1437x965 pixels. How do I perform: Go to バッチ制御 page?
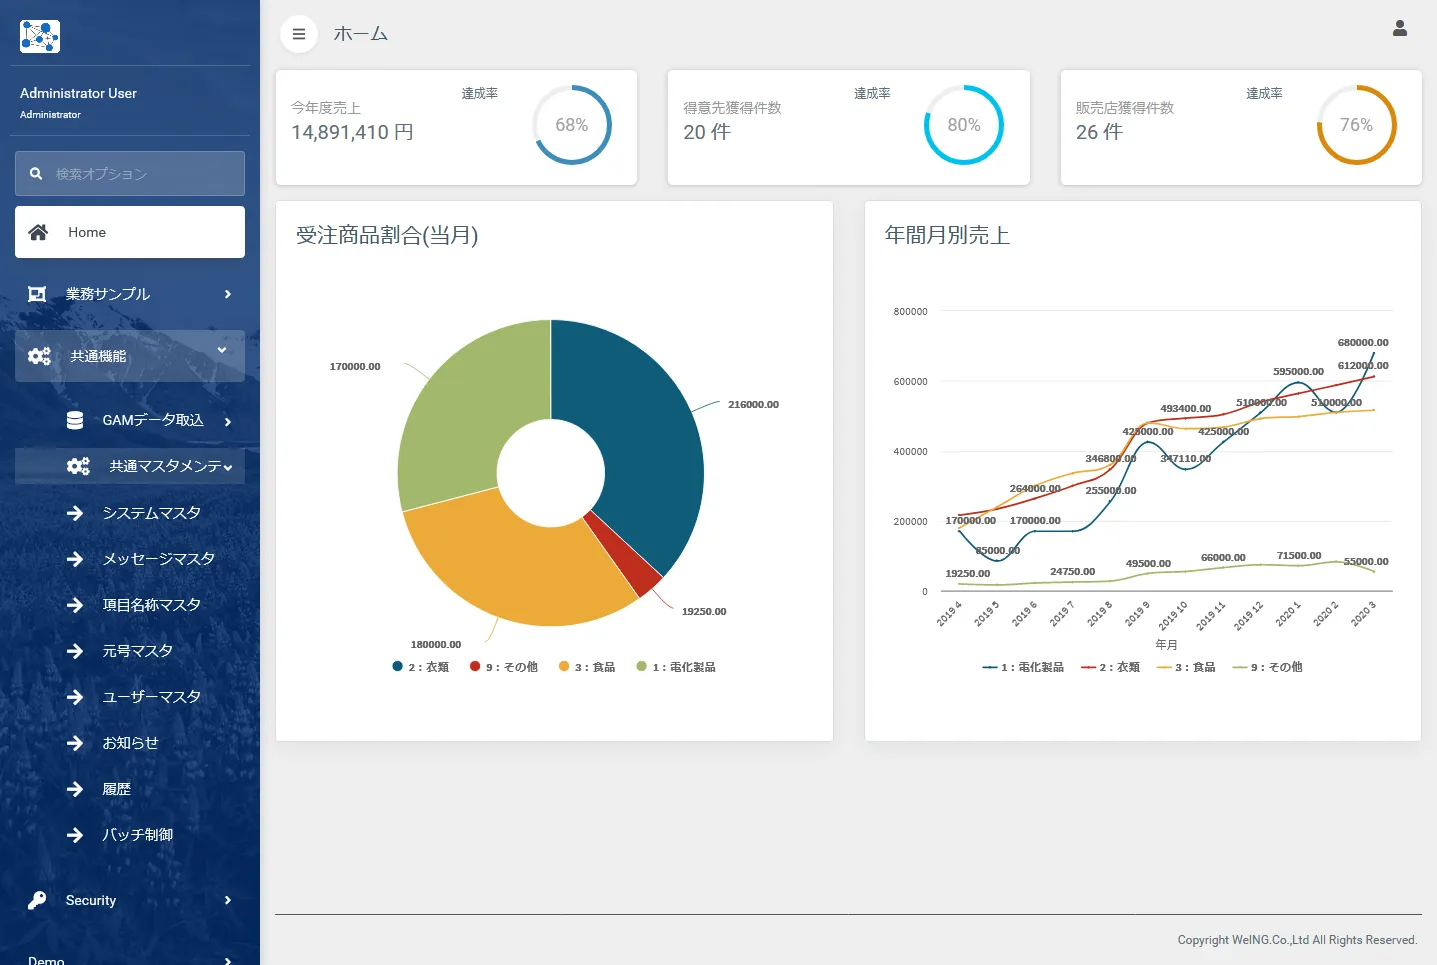tap(137, 835)
